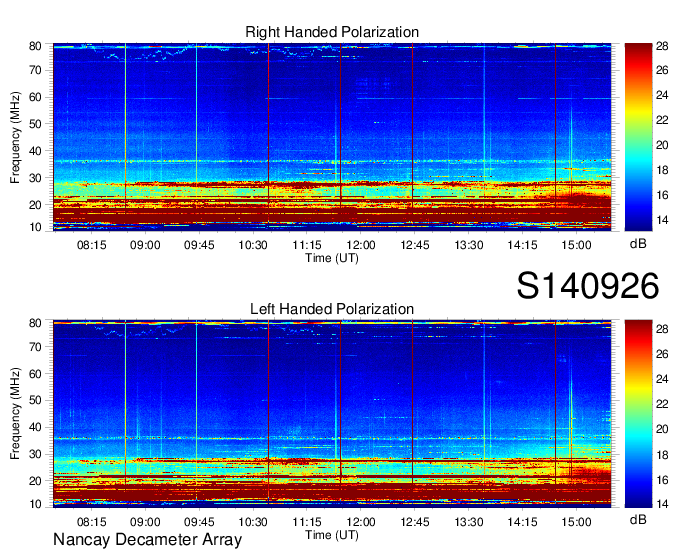Click the 10 MHz tick of Left Handed plot
The height and width of the screenshot is (552, 680).
click(35, 504)
